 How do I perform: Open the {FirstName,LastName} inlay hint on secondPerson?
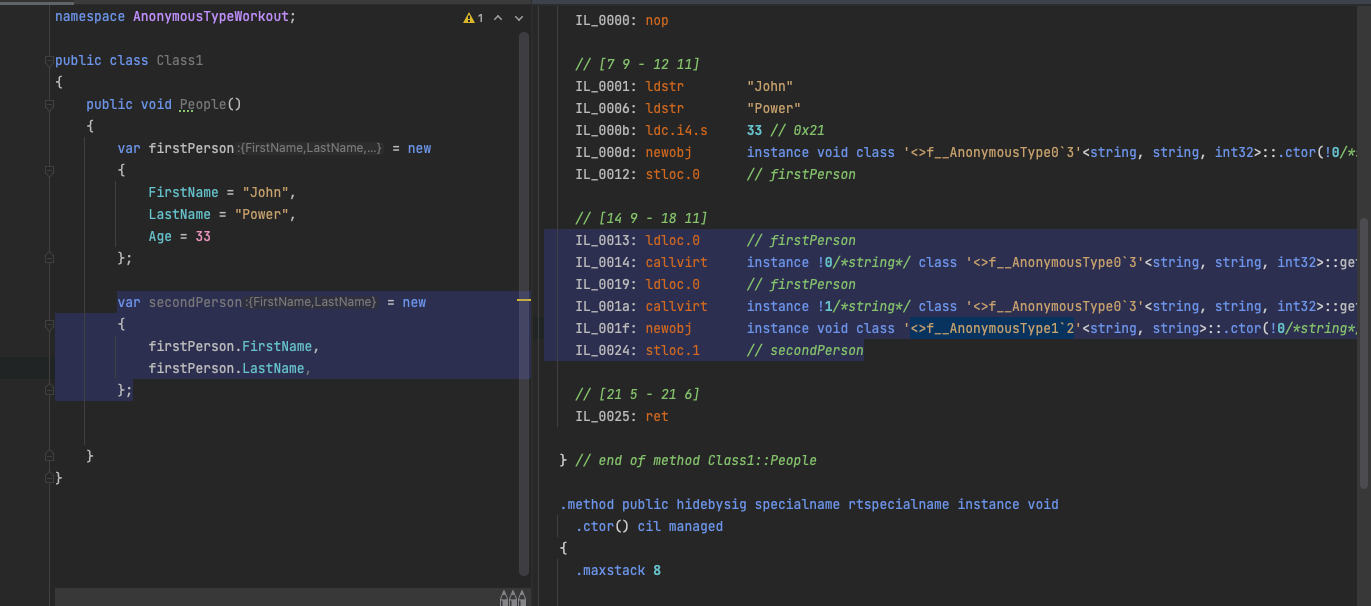(309, 302)
